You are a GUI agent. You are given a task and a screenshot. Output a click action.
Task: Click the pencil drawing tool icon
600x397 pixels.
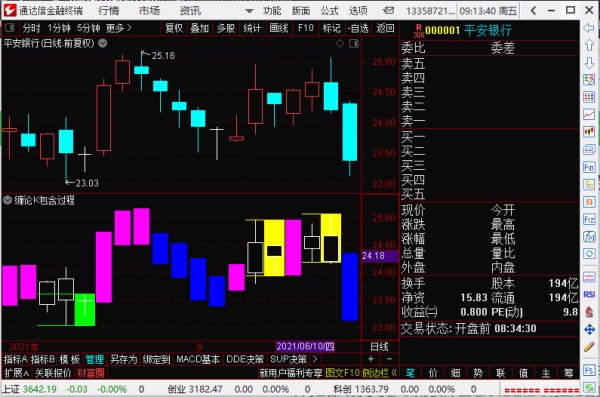pos(589,347)
